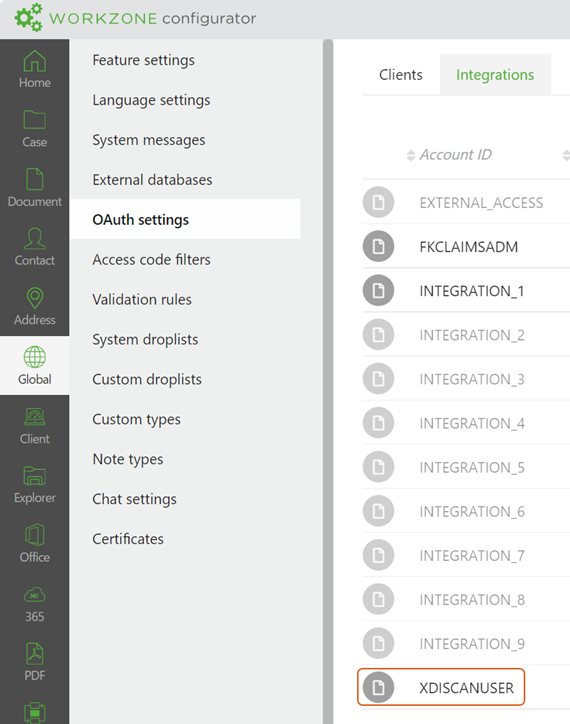
Task: Open the Case folder icon
Action: click(x=35, y=120)
